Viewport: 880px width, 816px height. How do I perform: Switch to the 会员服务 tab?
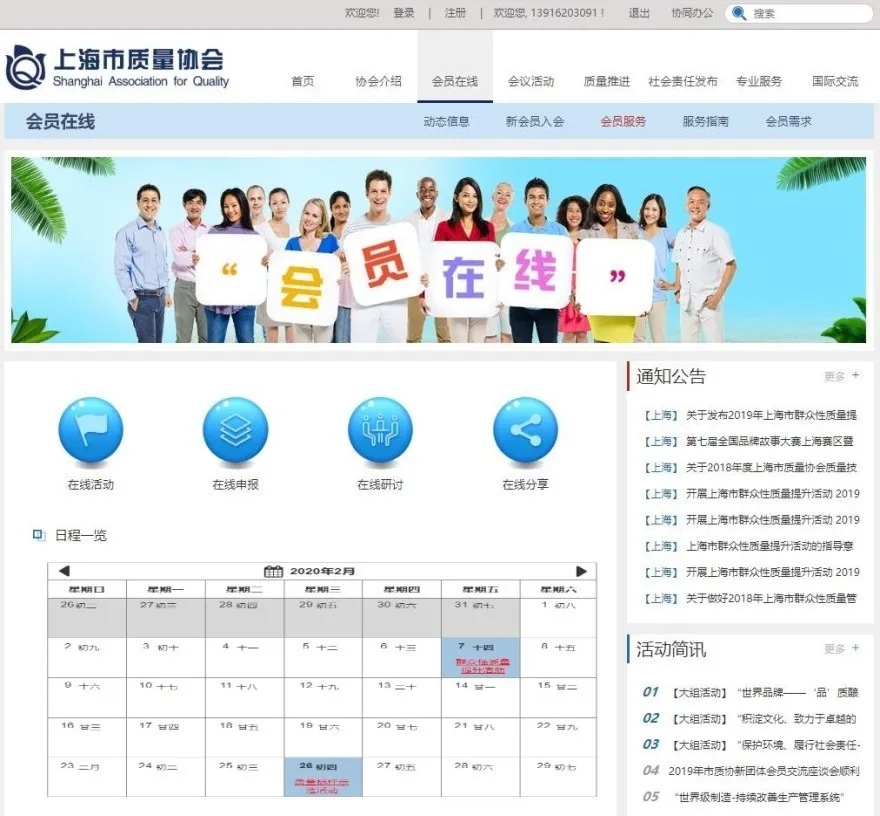pyautogui.click(x=622, y=121)
